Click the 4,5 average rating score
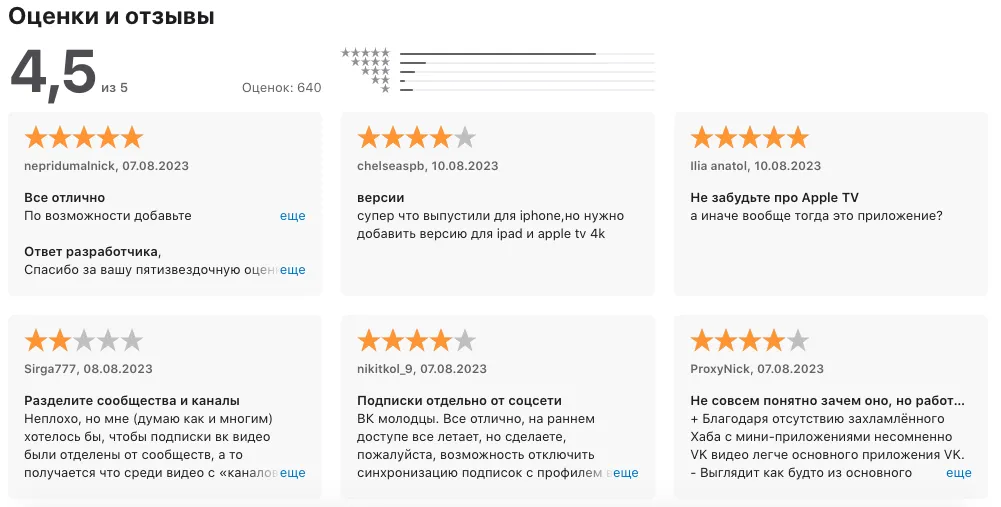1001x507 pixels. coord(53,74)
